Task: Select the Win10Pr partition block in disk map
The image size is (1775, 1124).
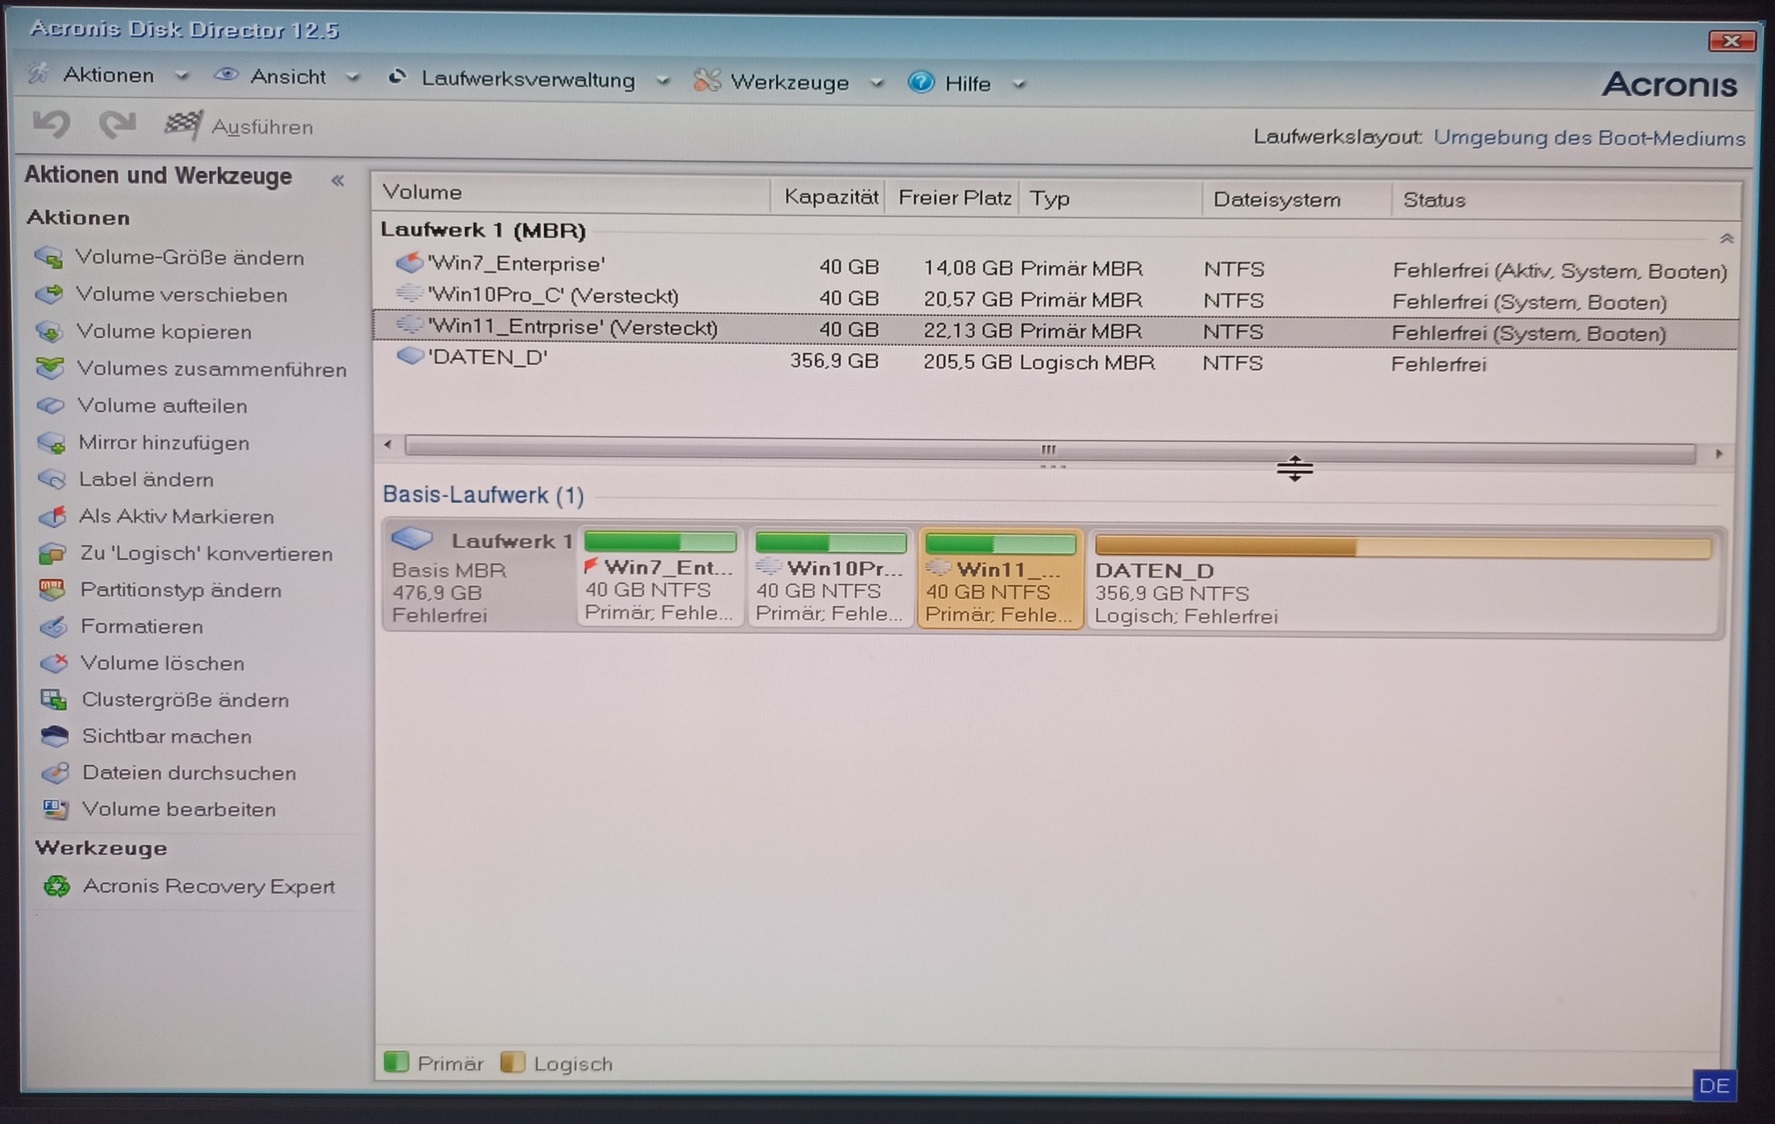Action: pyautogui.click(x=831, y=578)
